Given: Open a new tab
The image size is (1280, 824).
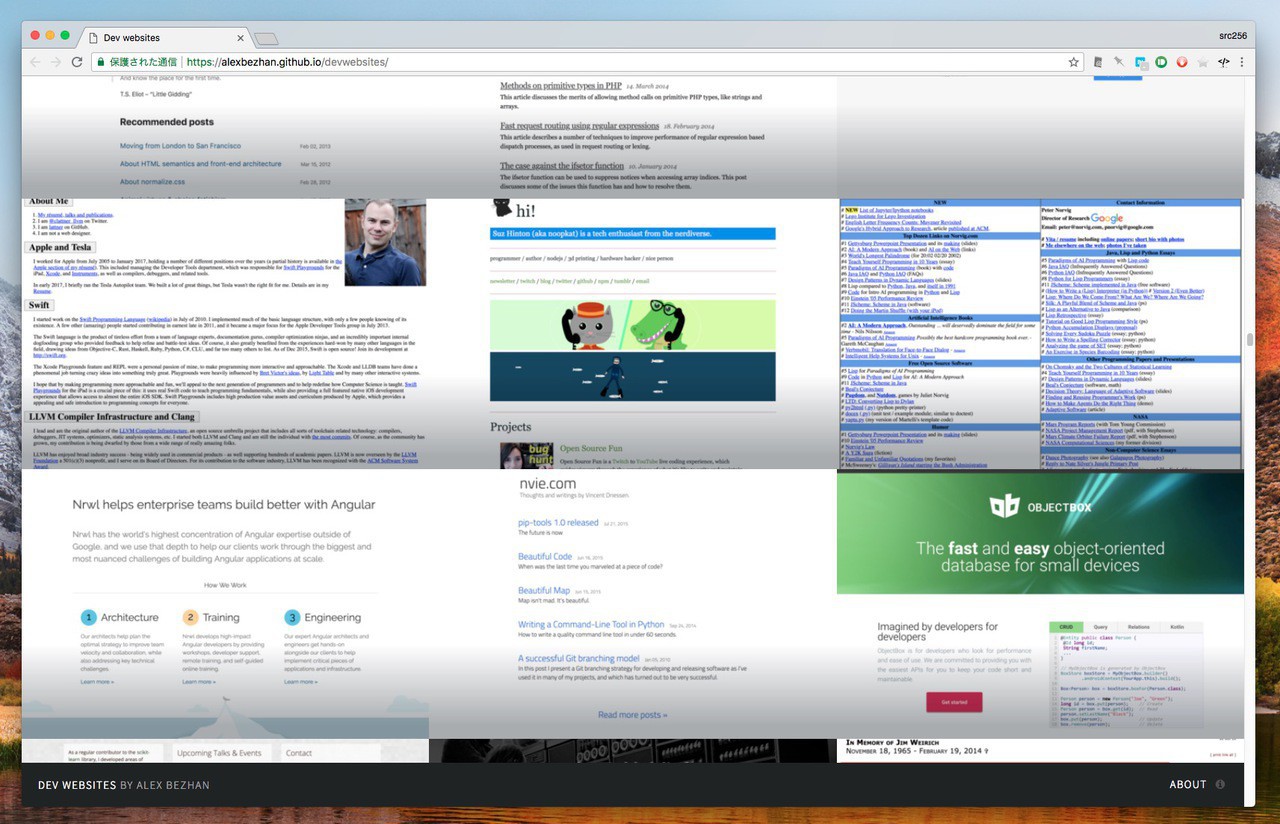Looking at the screenshot, I should (x=265, y=38).
